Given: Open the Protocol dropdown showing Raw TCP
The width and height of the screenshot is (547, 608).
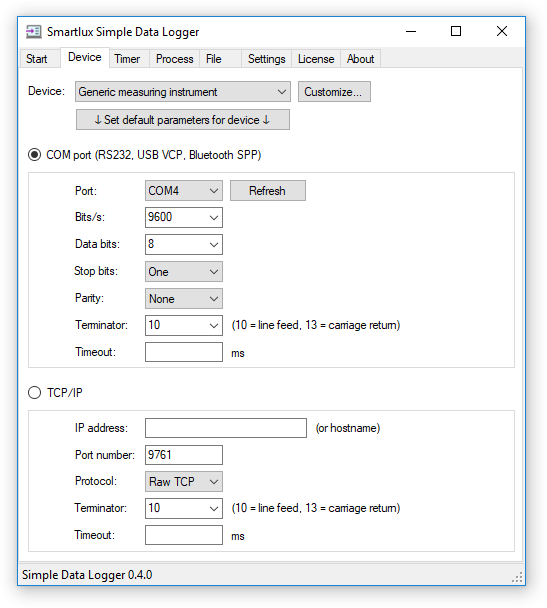Looking at the screenshot, I should 184,482.
